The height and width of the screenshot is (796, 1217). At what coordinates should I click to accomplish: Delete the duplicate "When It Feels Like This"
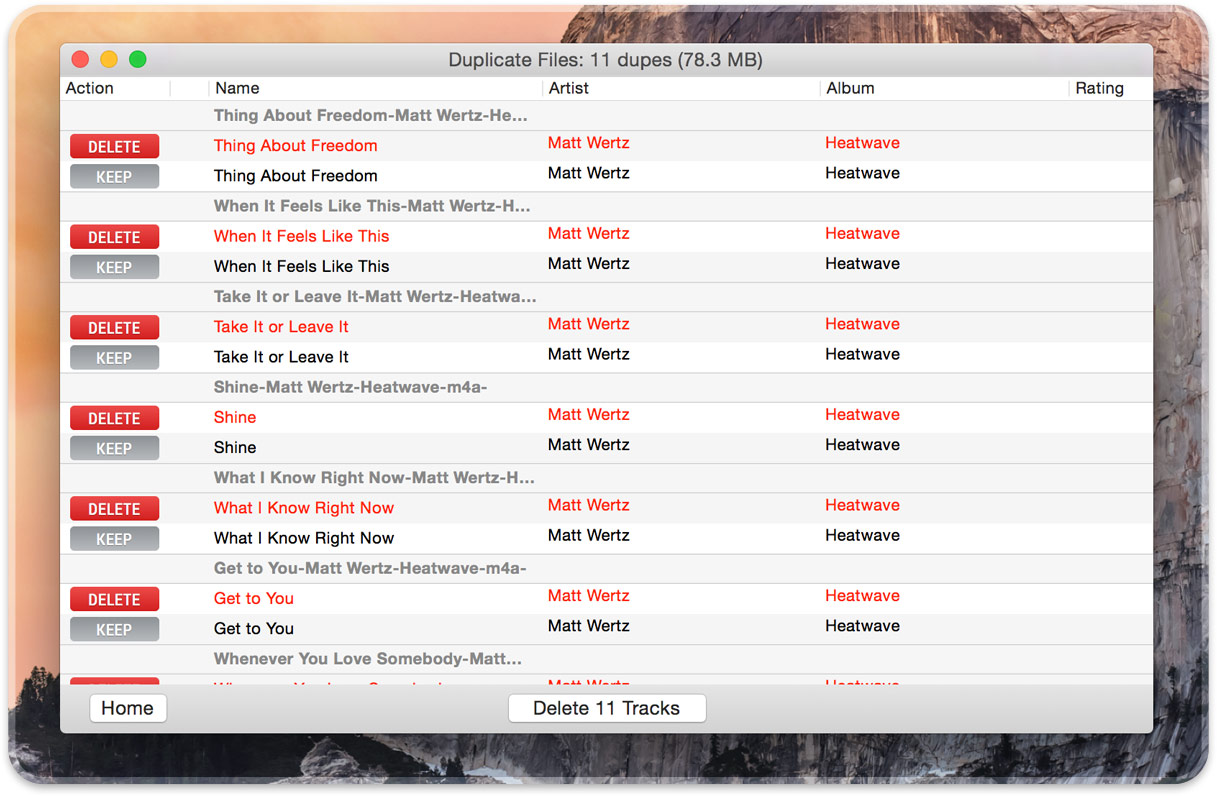click(114, 237)
